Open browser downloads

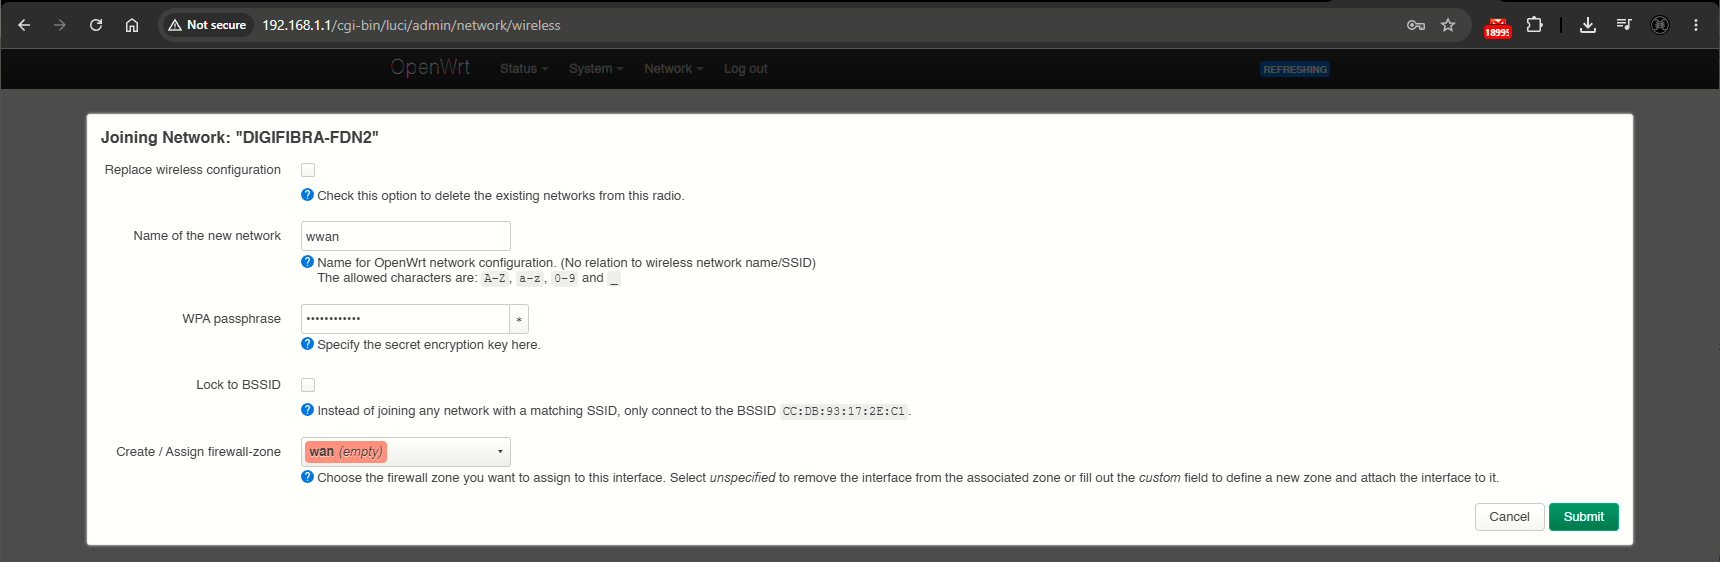click(x=1587, y=25)
